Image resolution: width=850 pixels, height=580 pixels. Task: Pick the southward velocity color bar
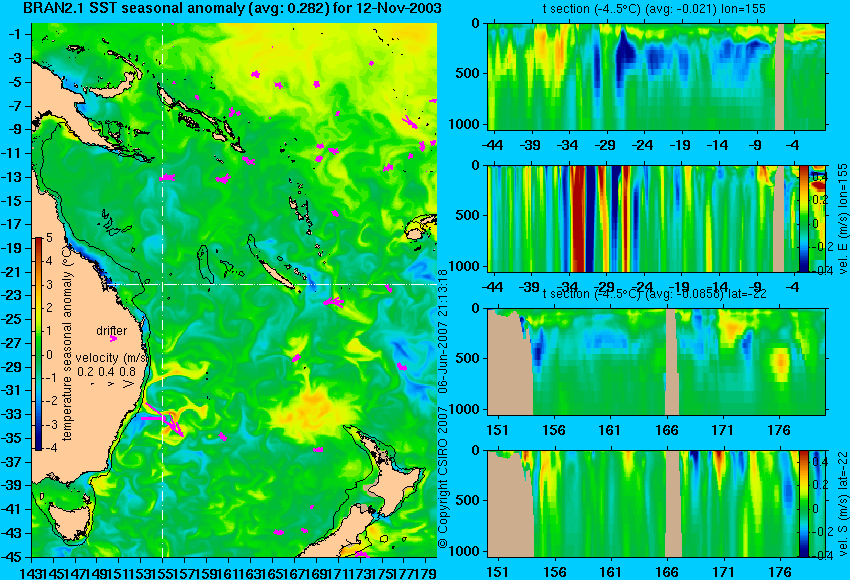point(803,504)
